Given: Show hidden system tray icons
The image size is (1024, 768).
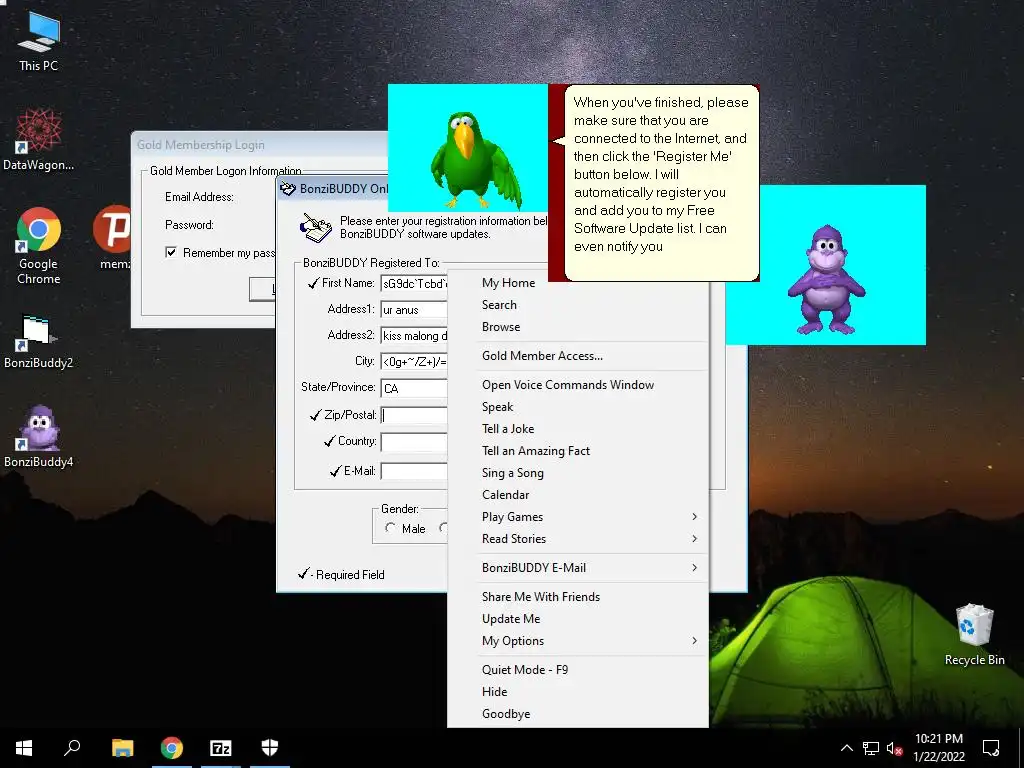Looking at the screenshot, I should pos(846,748).
